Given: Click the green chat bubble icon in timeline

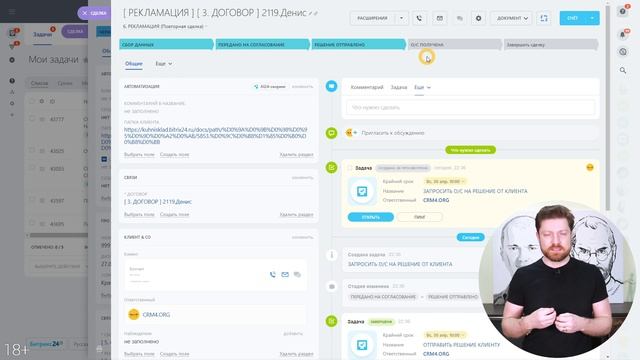Looking at the screenshot, I should coord(331,133).
